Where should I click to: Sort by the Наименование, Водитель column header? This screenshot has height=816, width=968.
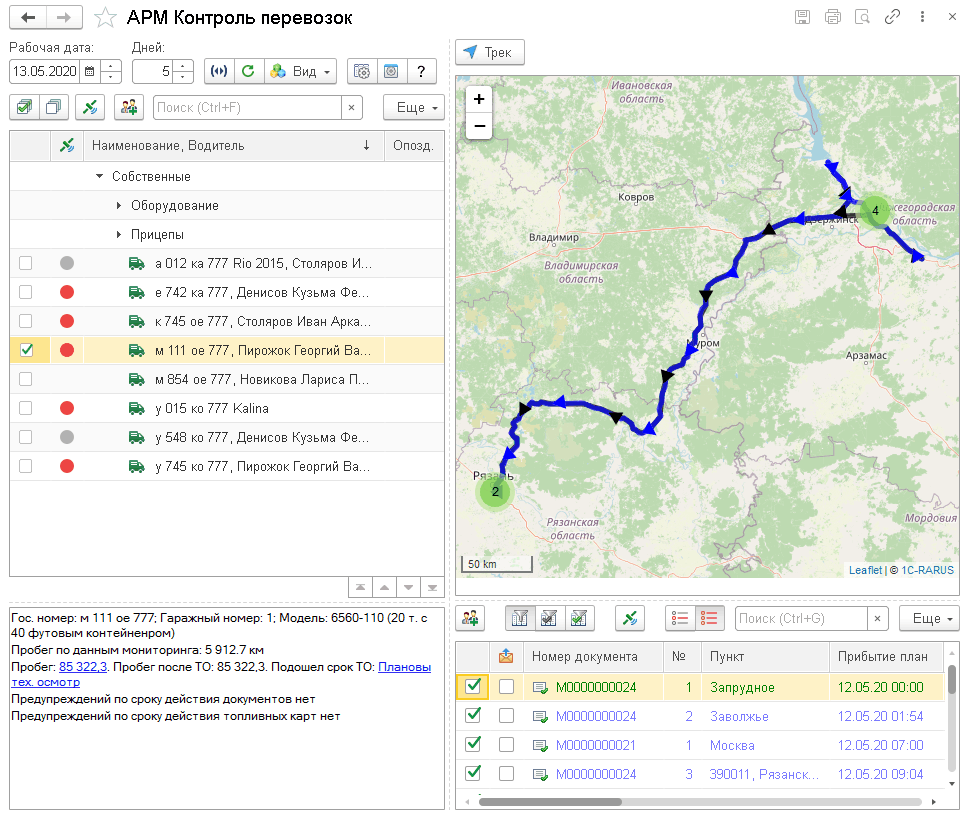click(233, 146)
